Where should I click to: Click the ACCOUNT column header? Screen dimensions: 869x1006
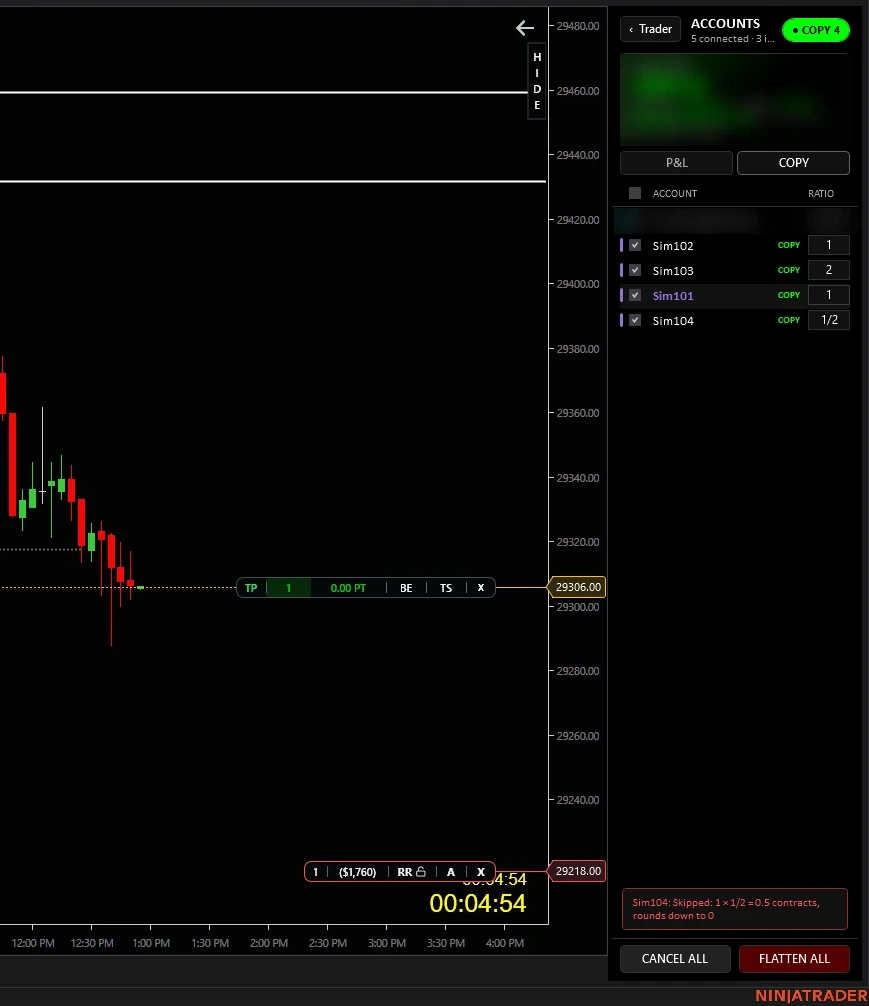pyautogui.click(x=675, y=193)
